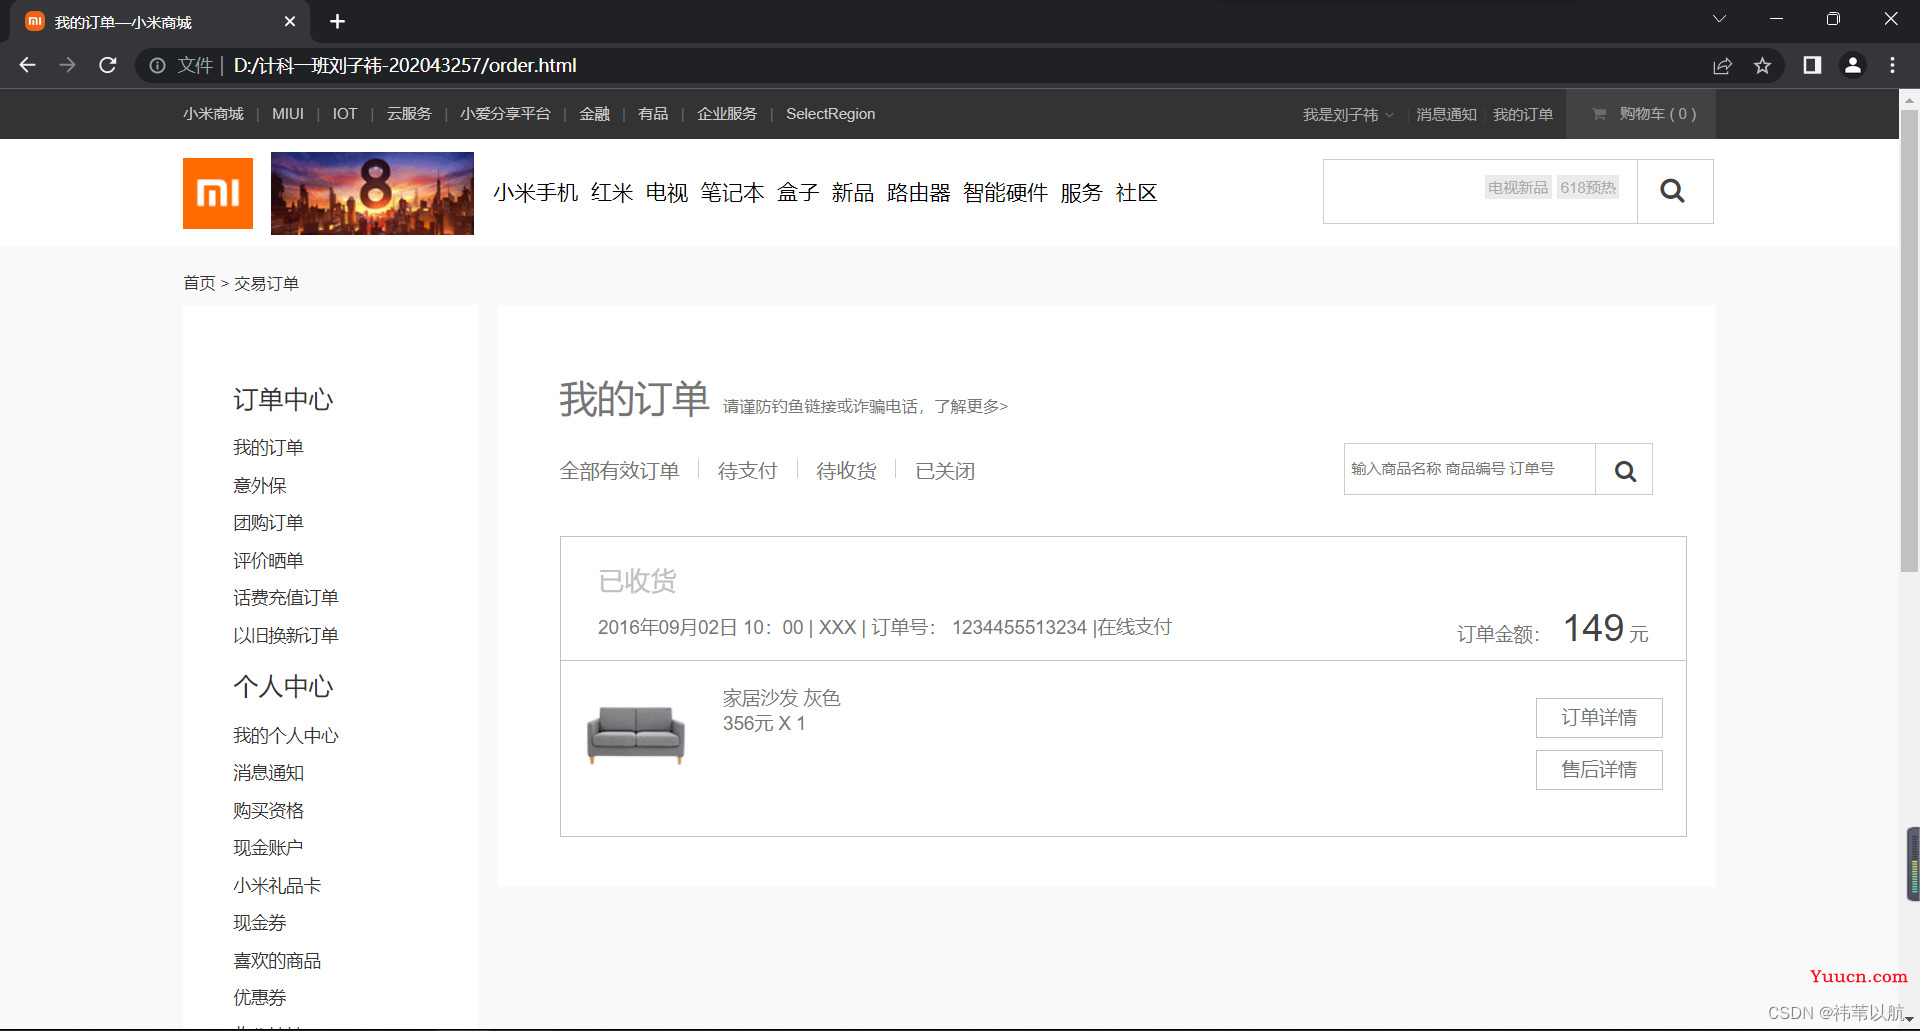Open the browser profile icon
The width and height of the screenshot is (1920, 1031).
1853,65
